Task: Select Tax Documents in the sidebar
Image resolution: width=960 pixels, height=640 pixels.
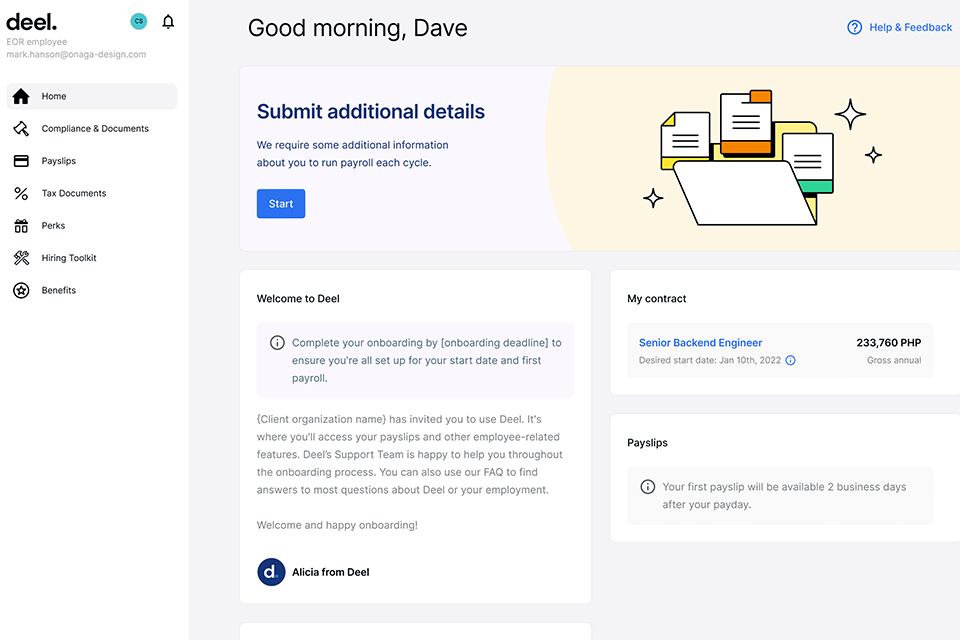Action: click(92, 194)
